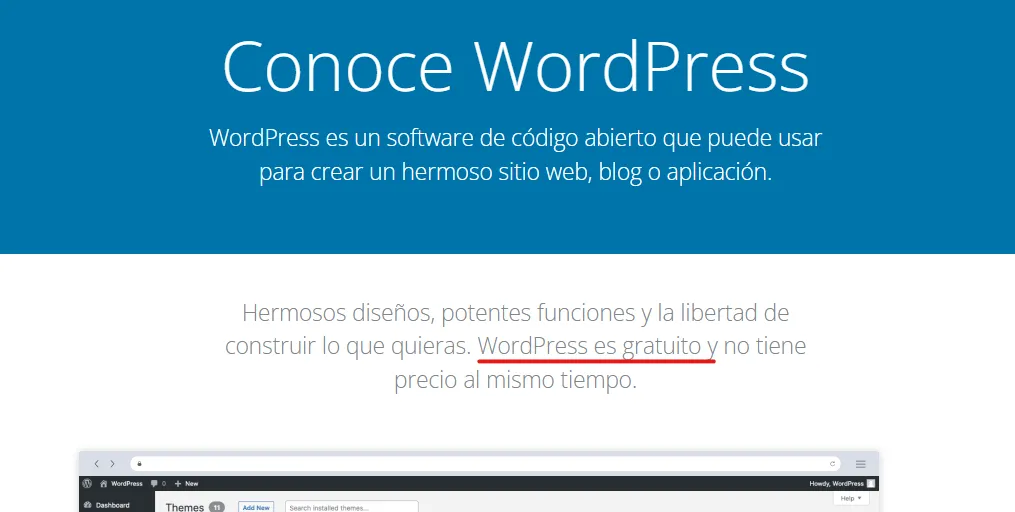Click the New item in the admin bar
The width and height of the screenshot is (1015, 512).
coord(186,484)
